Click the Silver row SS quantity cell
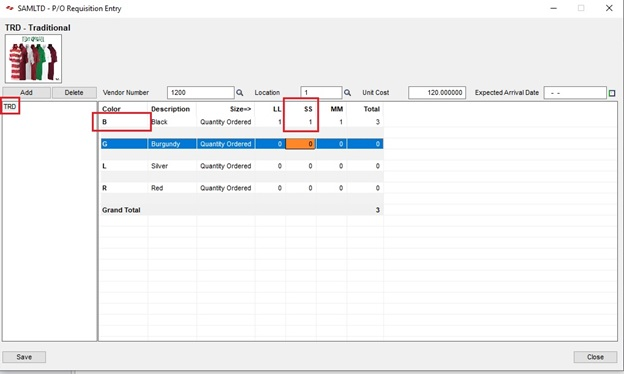 point(301,166)
